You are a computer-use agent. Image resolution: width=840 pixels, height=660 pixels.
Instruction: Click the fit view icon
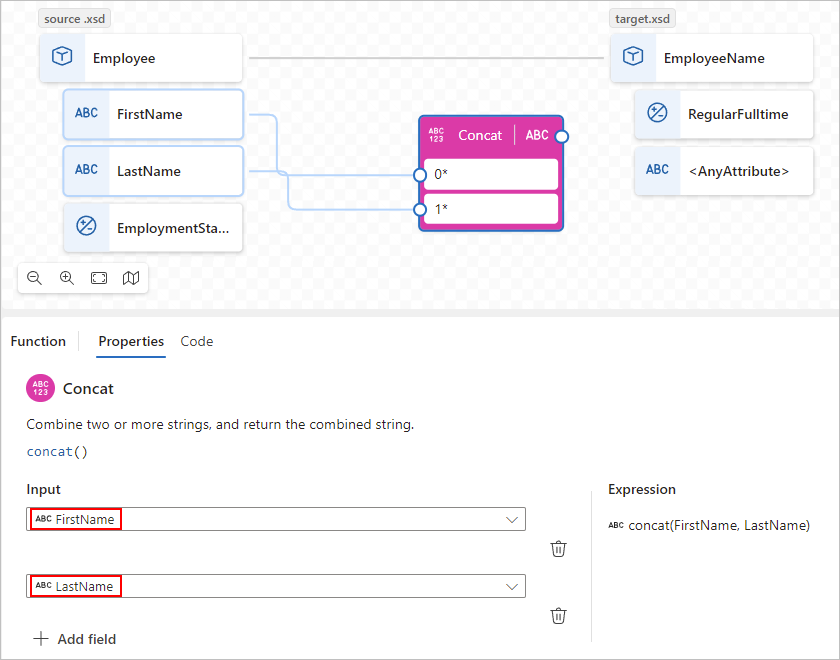(99, 278)
